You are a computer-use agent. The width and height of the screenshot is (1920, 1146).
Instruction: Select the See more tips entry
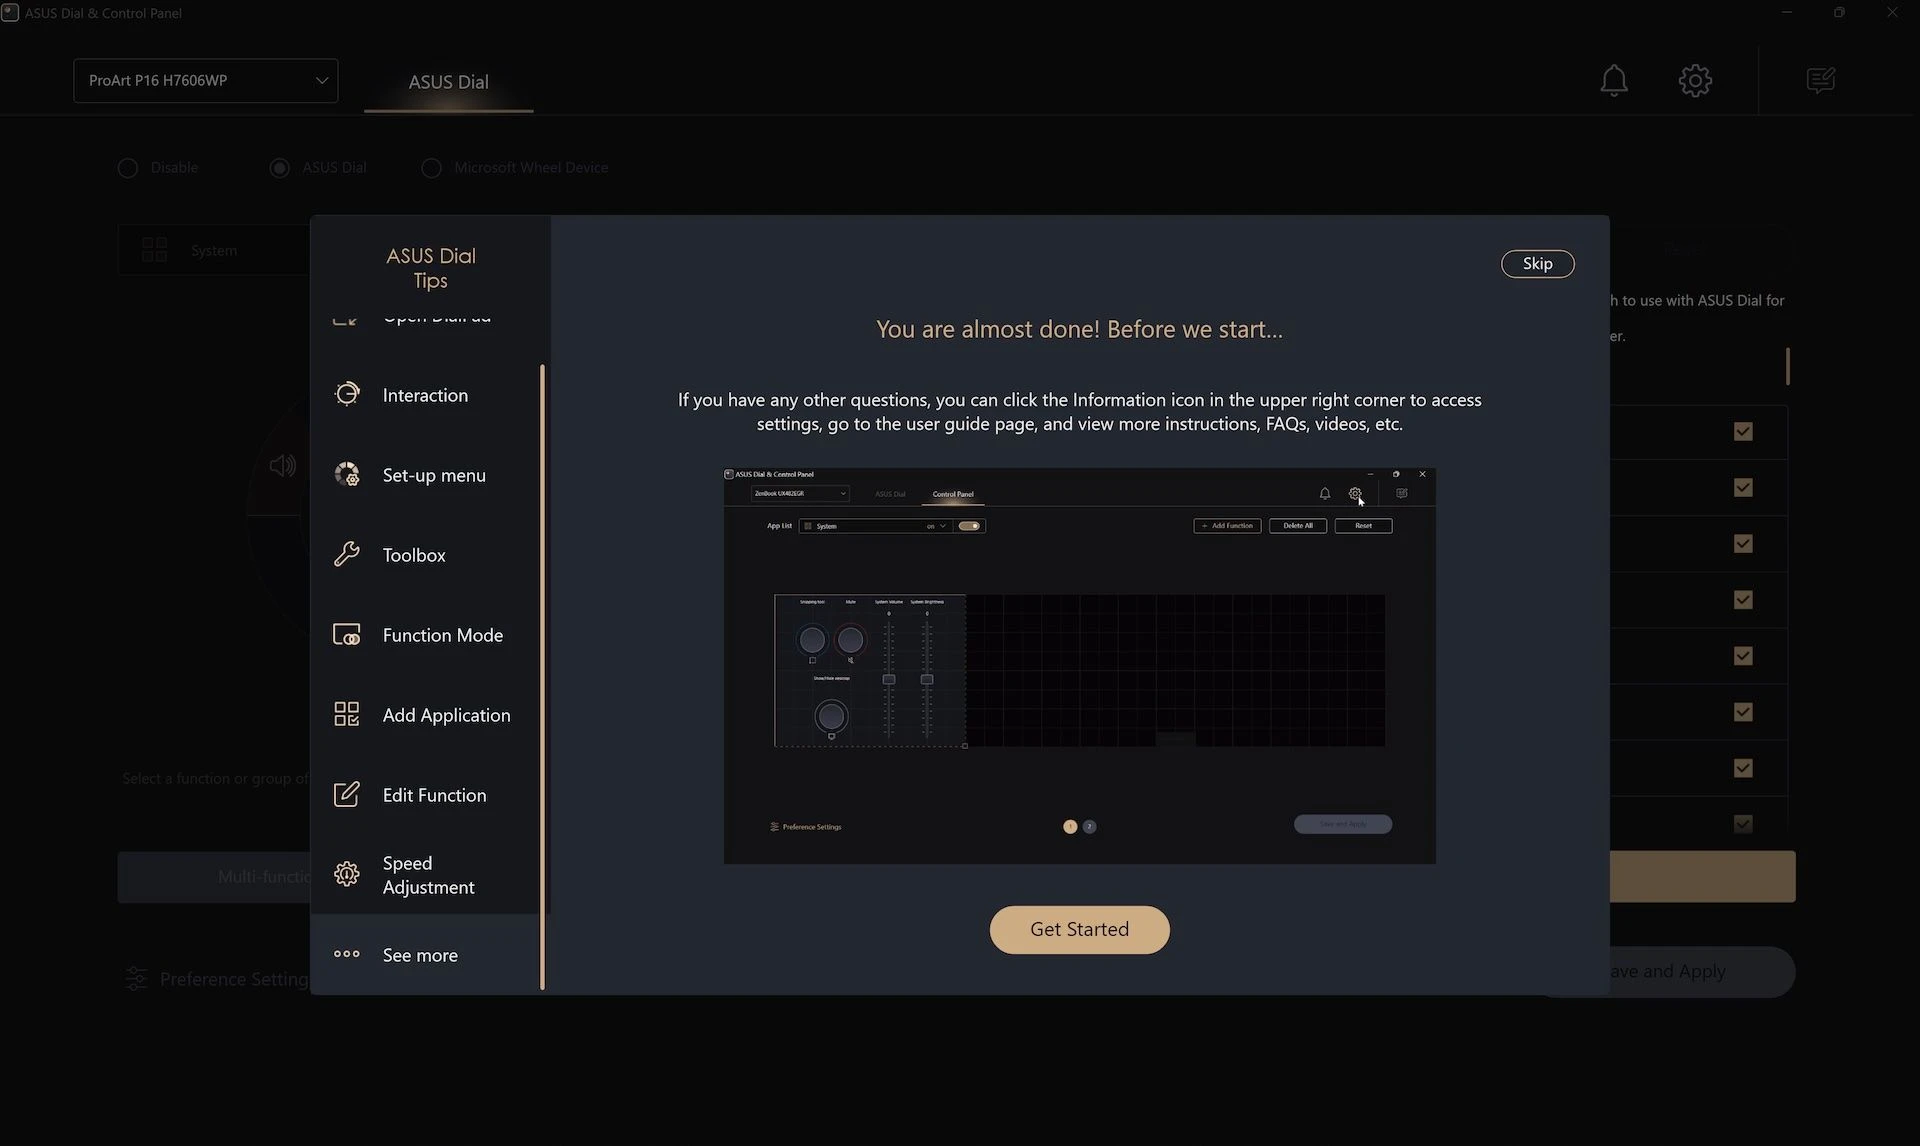pos(425,954)
